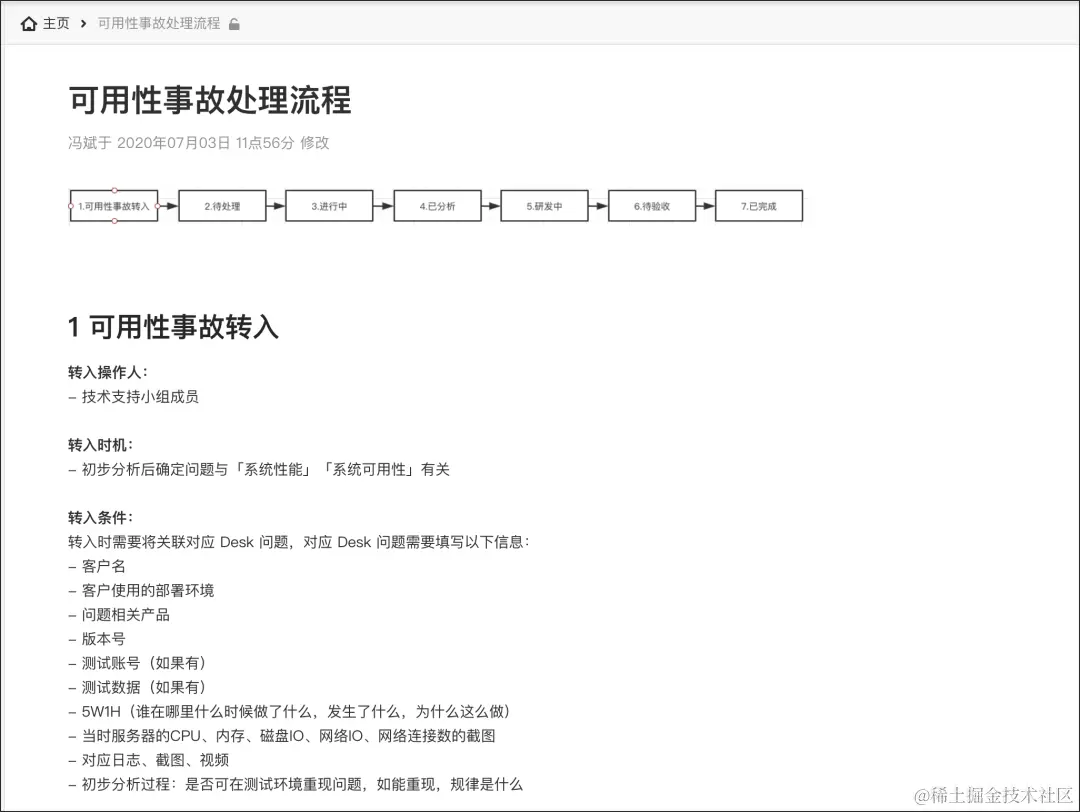Screen dimensions: 1080x812
Task: Click the line 技术支持小组成员
Action: click(134, 397)
